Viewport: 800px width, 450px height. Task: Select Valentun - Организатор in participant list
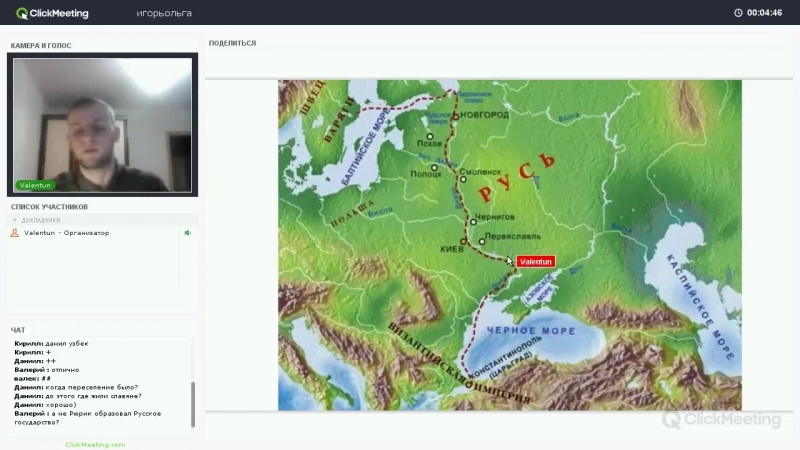coord(67,233)
